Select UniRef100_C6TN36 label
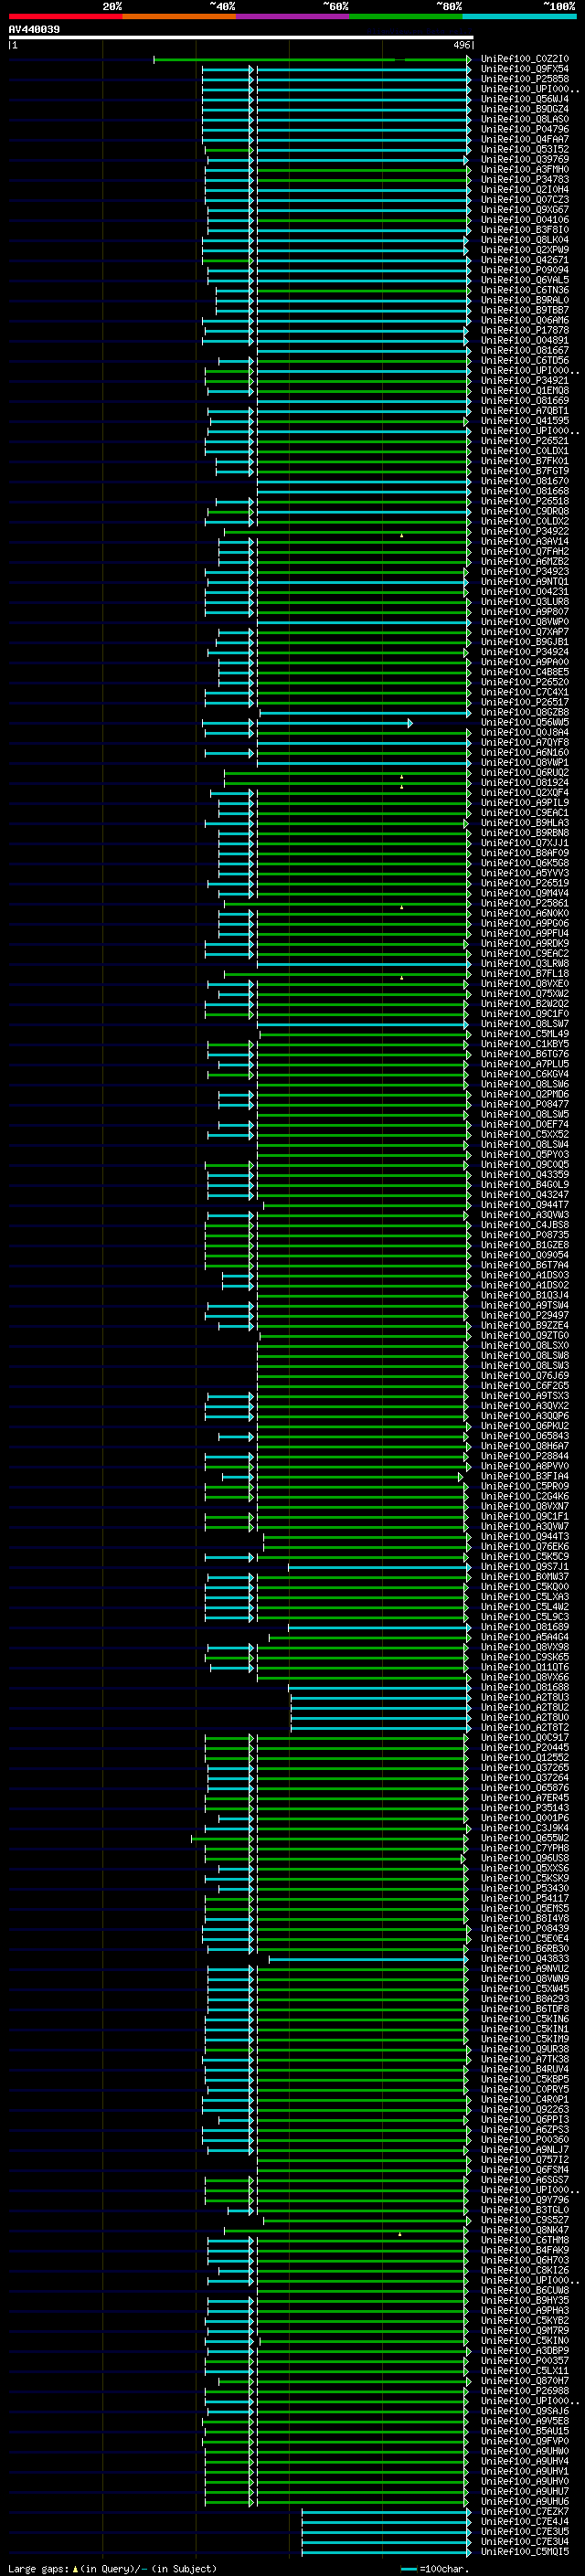This screenshot has height=2576, width=585. (525, 290)
